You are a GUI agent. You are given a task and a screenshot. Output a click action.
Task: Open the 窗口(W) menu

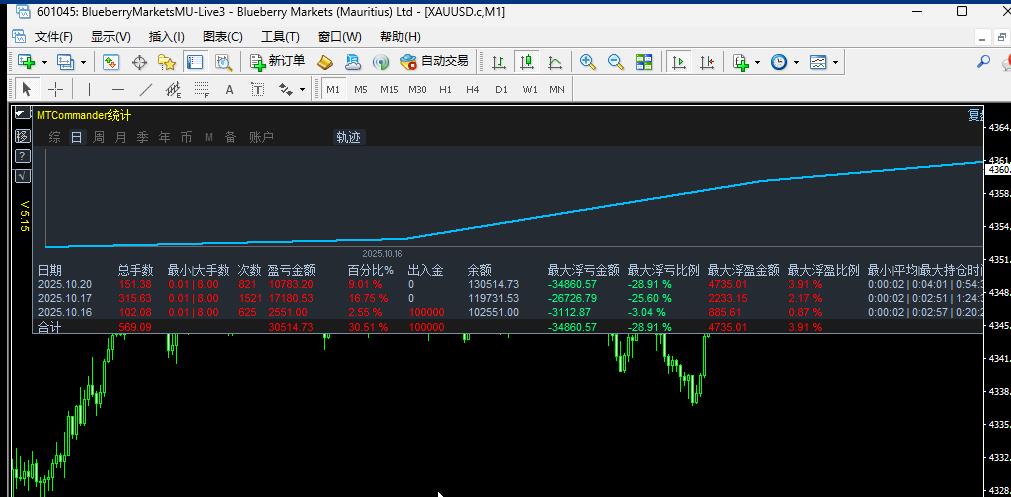coord(340,37)
